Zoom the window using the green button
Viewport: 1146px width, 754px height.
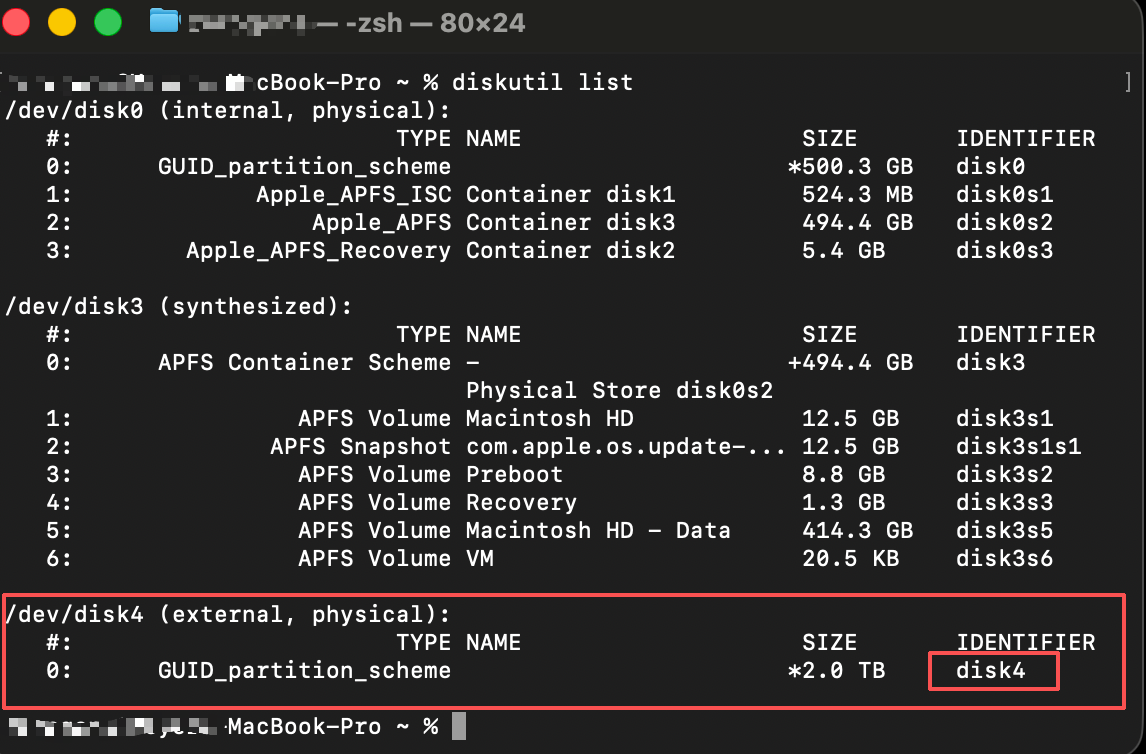107,21
